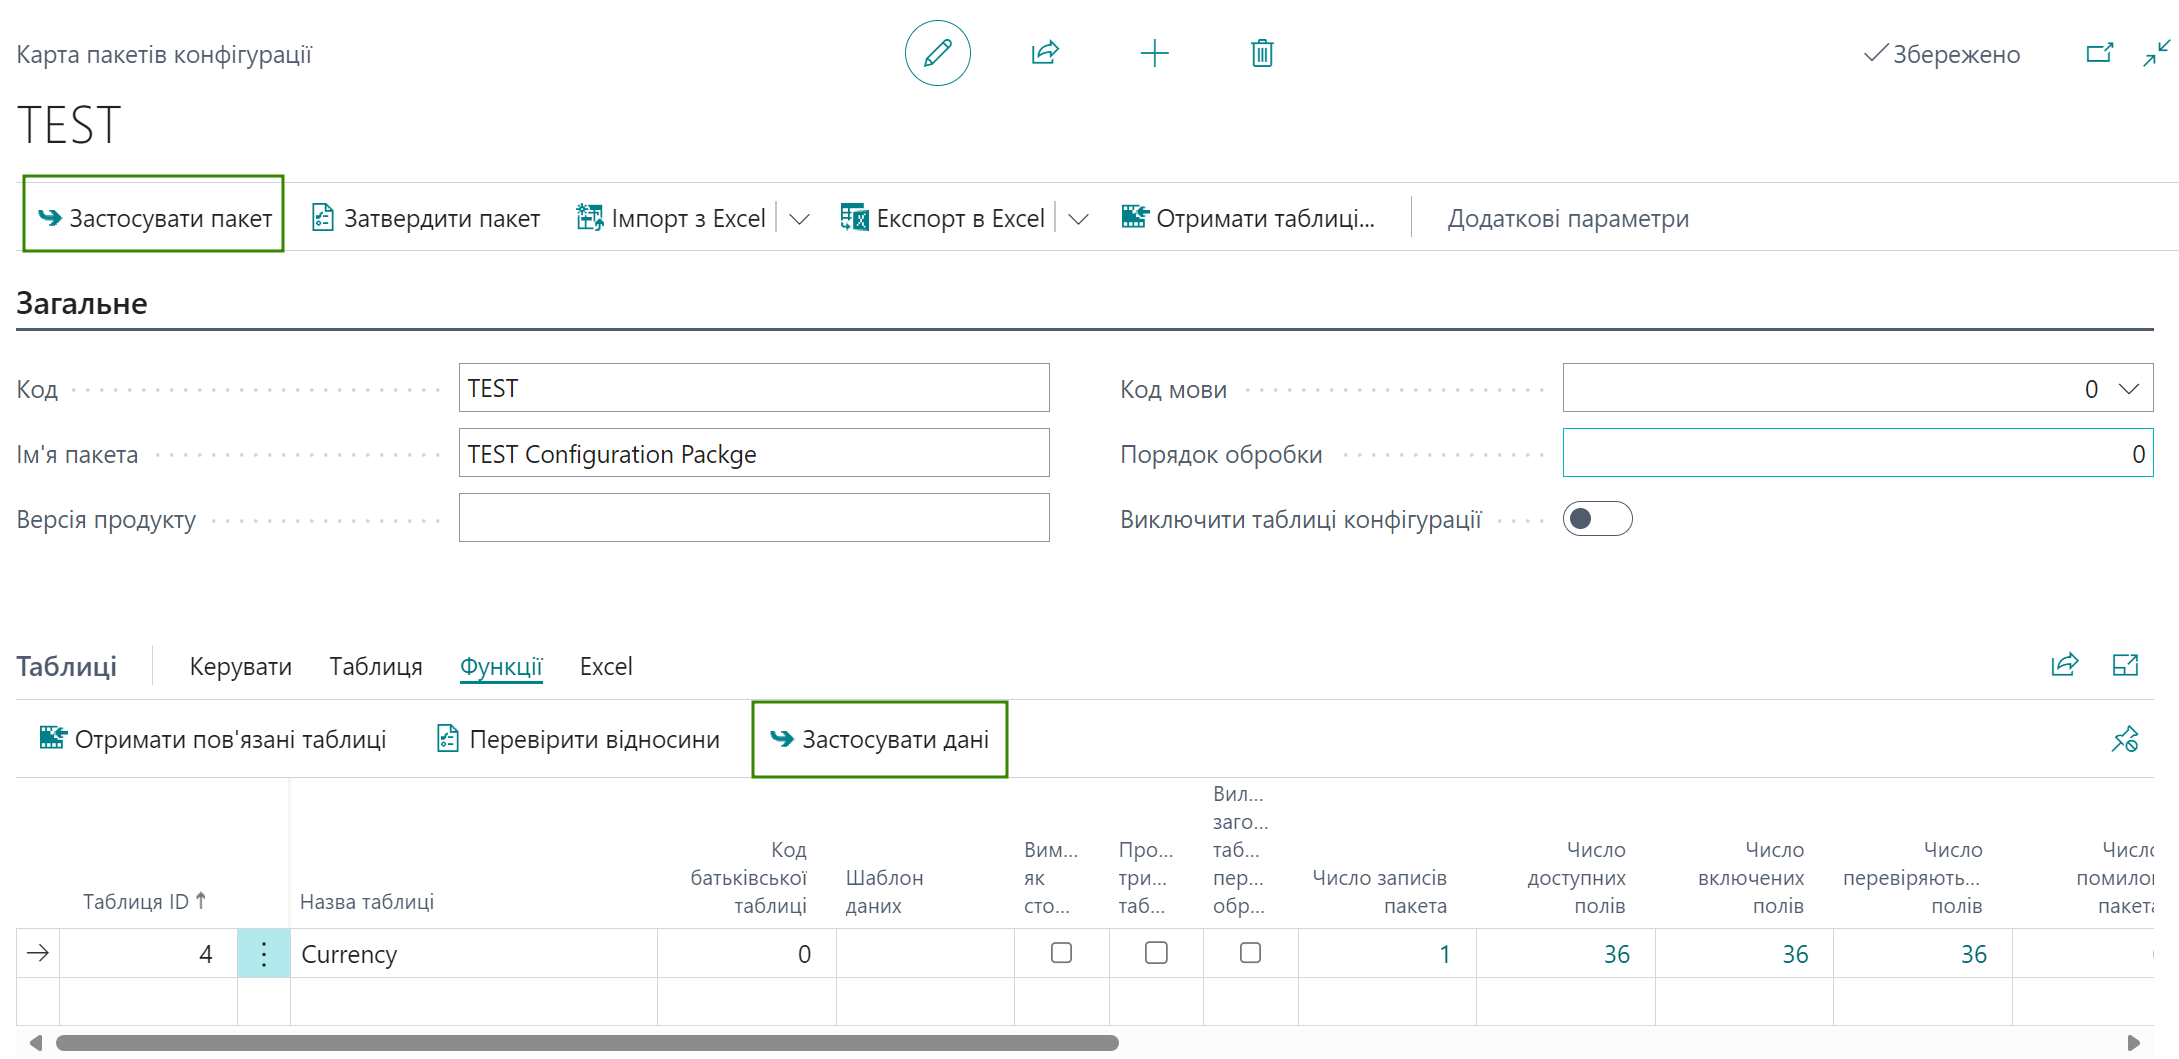
Task: Click the pencil edit icon
Action: click(x=937, y=53)
